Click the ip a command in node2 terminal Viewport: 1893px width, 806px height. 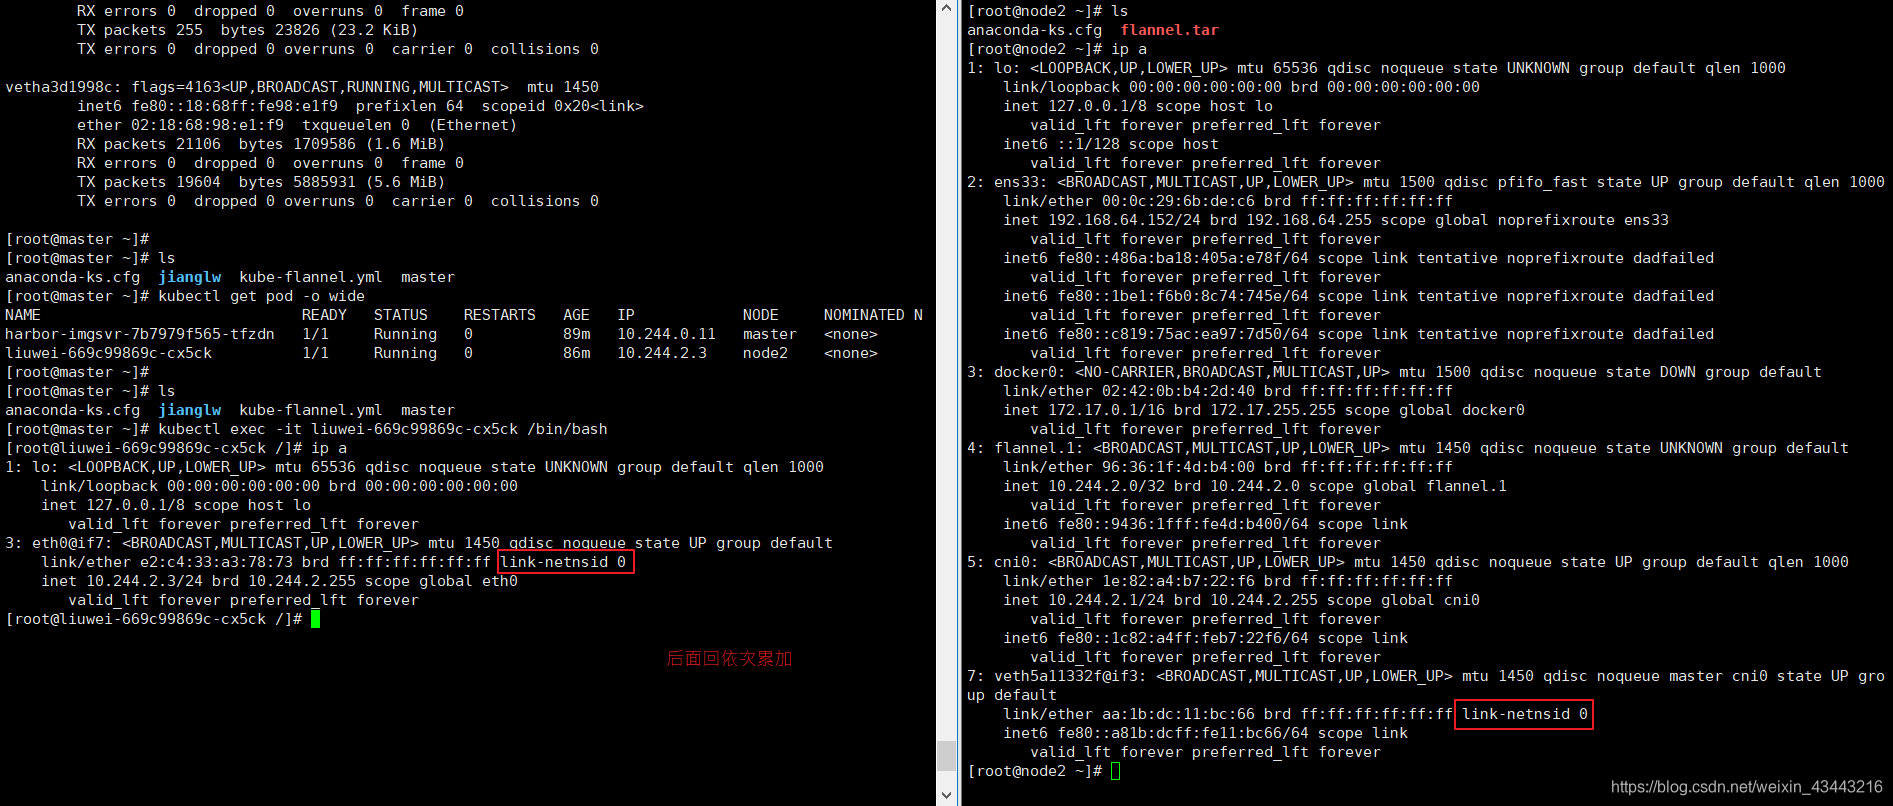click(1128, 49)
